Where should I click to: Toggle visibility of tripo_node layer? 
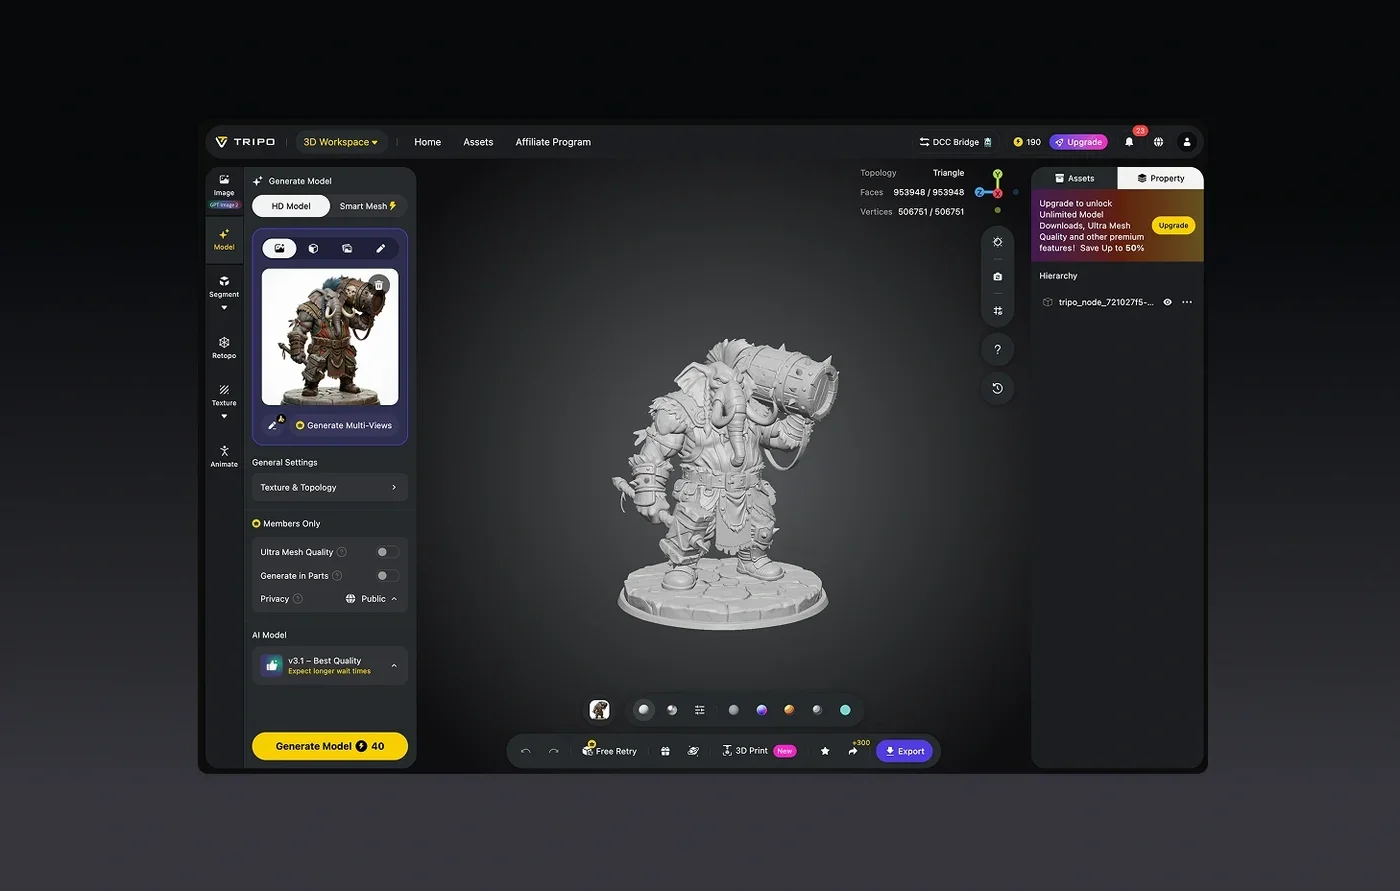1167,302
